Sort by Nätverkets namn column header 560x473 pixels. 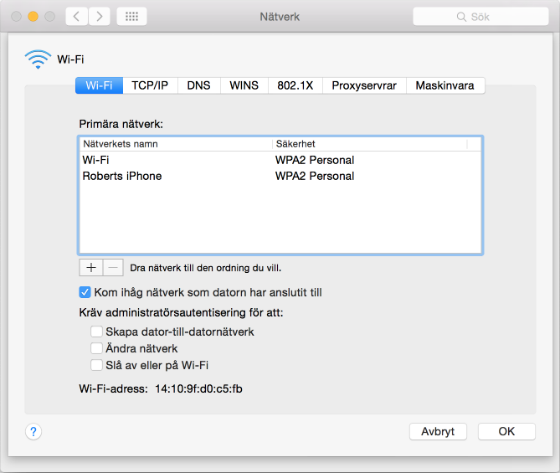pos(176,144)
